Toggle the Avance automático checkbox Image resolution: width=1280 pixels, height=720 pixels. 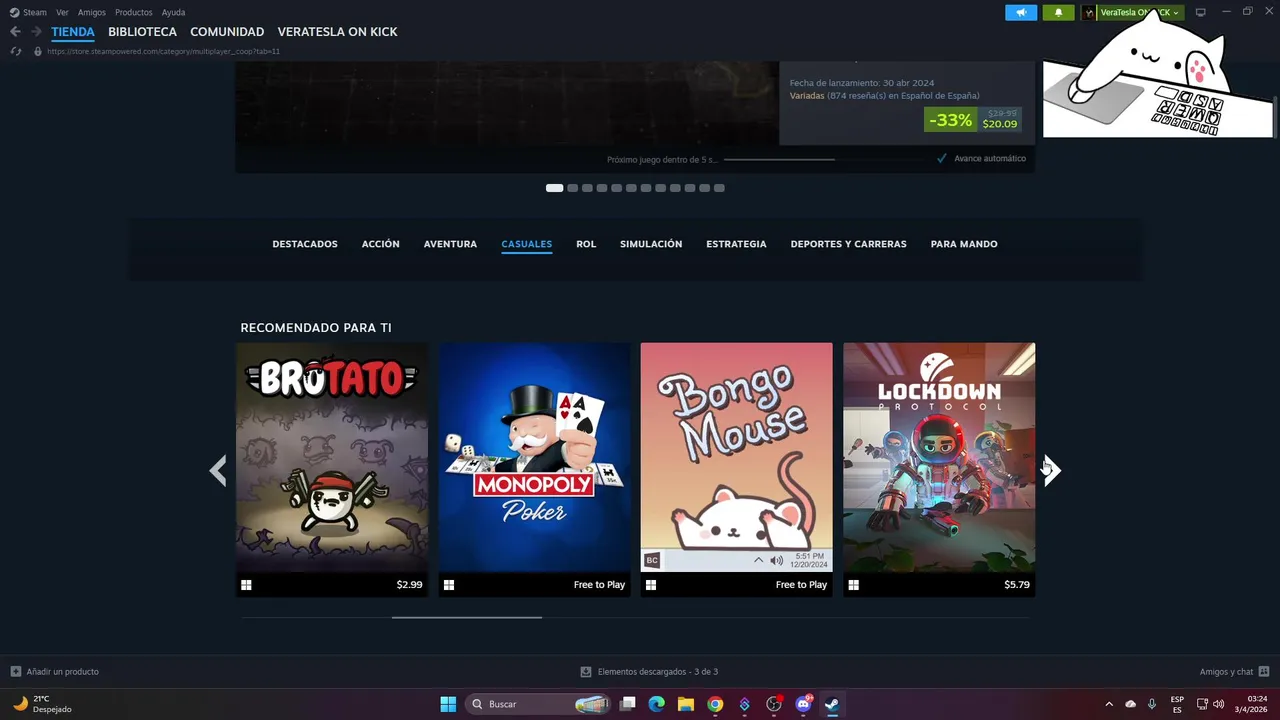[x=942, y=158]
